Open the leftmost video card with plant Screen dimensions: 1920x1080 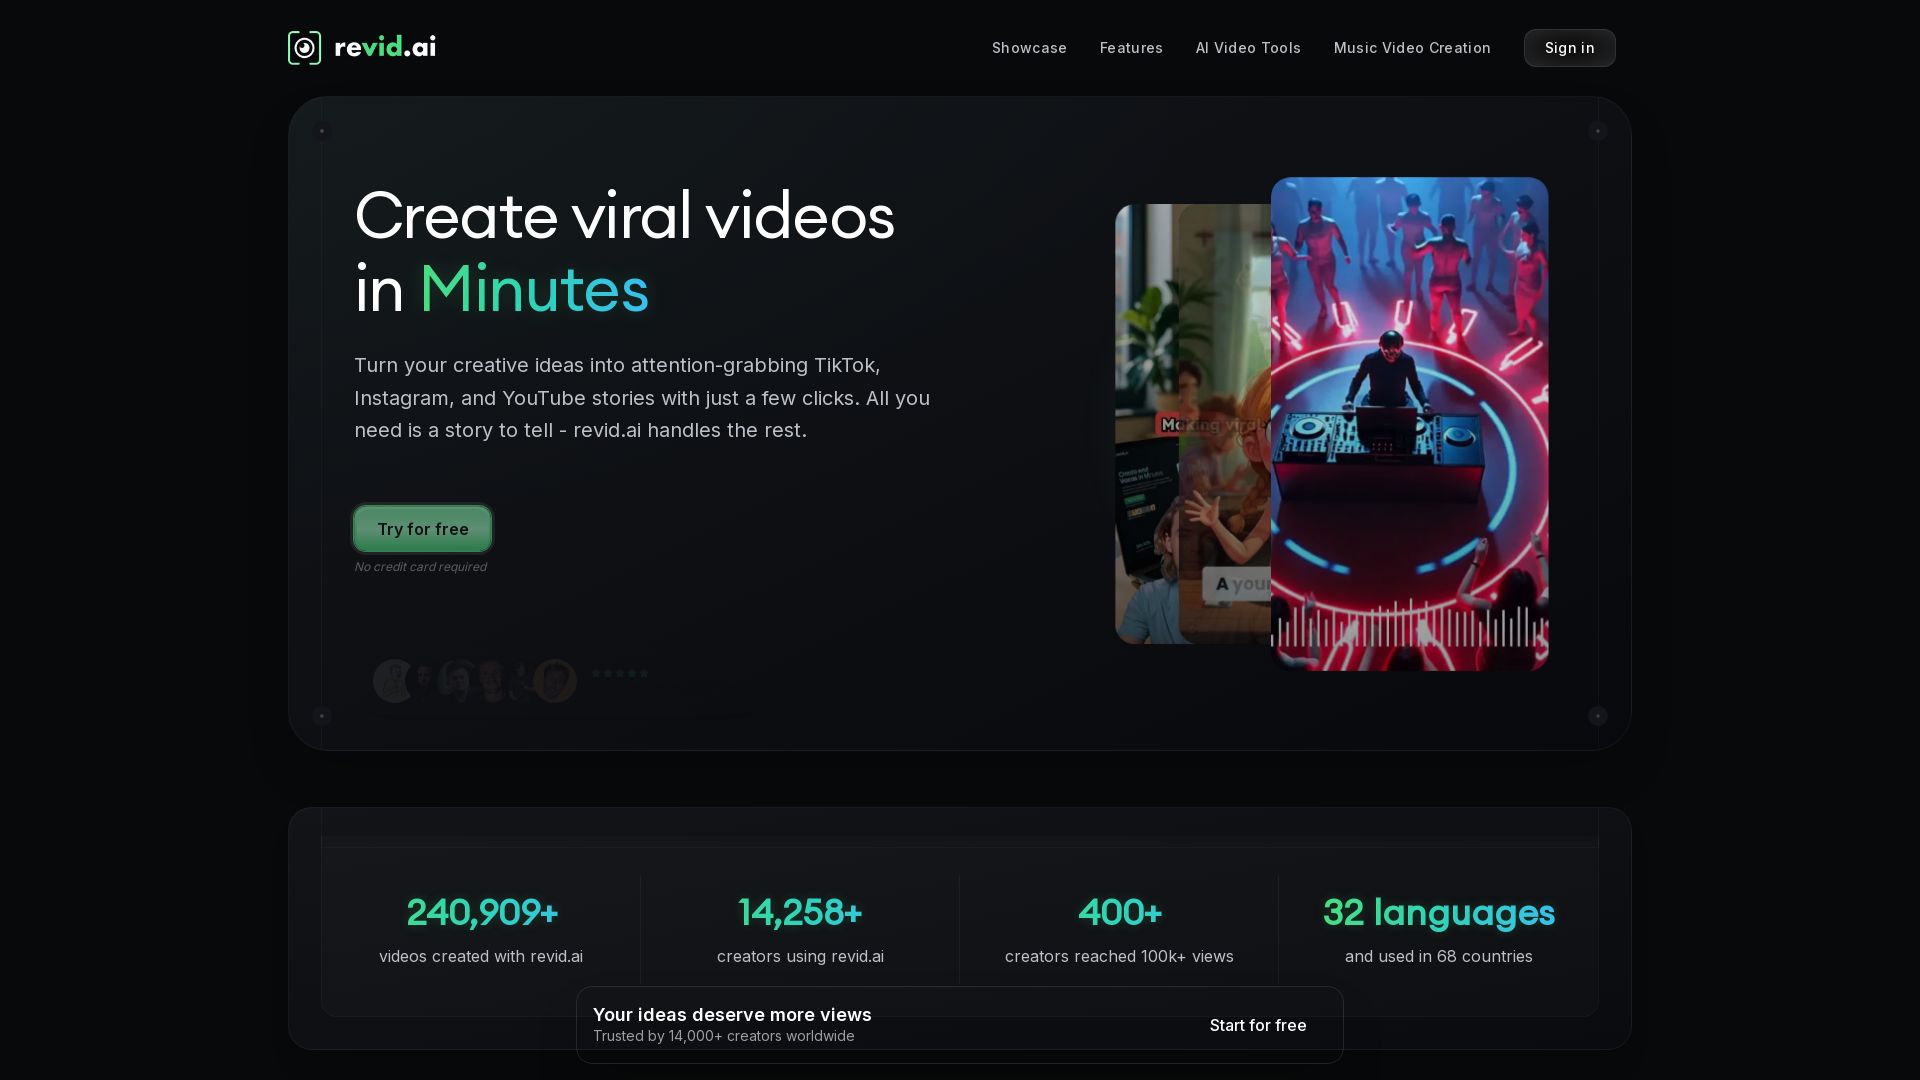(x=1147, y=424)
